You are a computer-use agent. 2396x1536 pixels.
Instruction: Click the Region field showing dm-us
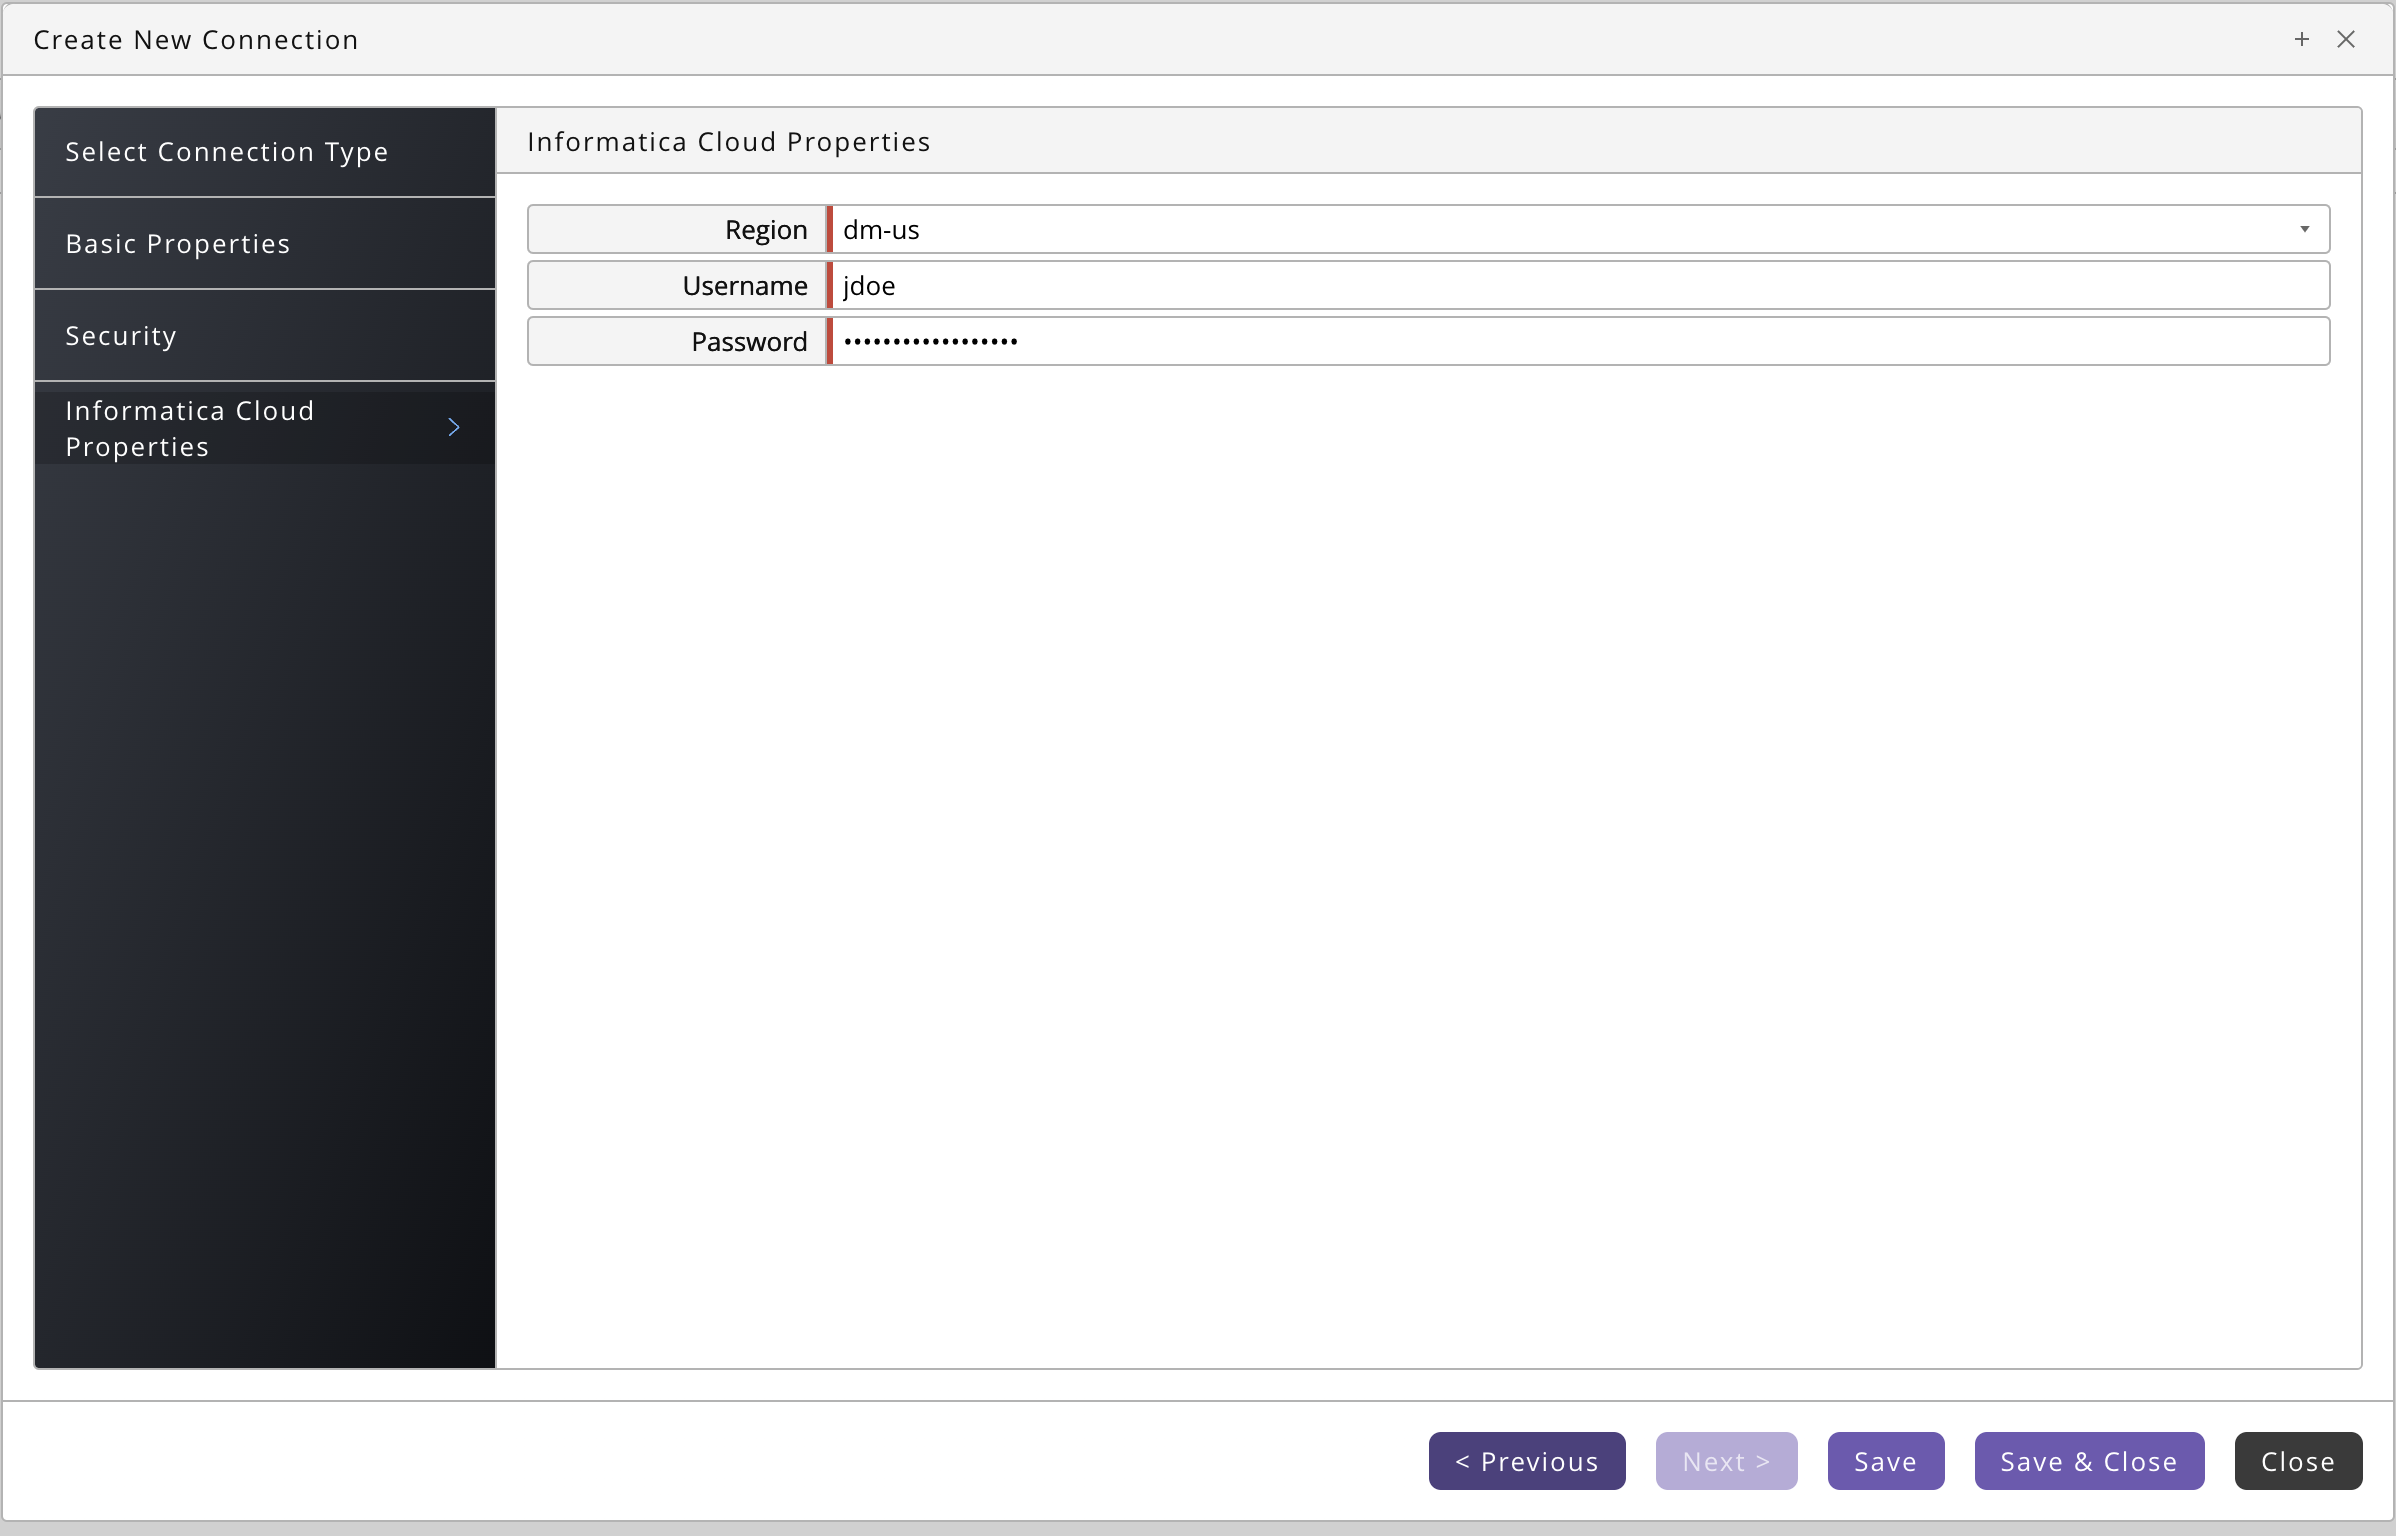click(1580, 229)
